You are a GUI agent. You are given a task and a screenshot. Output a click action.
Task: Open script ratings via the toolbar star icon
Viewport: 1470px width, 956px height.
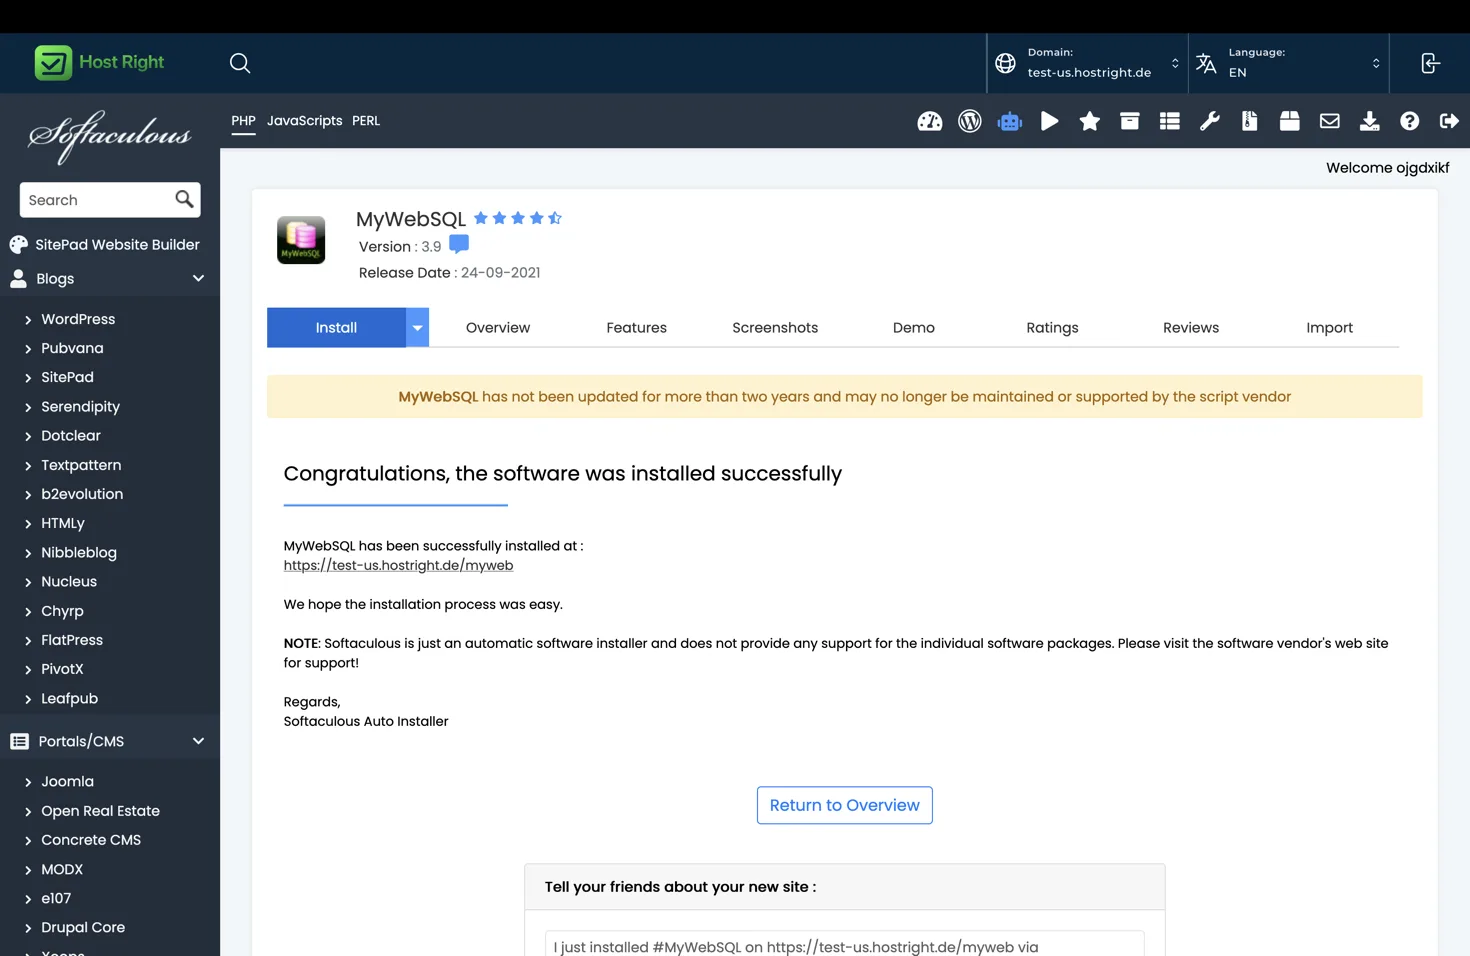point(1090,121)
